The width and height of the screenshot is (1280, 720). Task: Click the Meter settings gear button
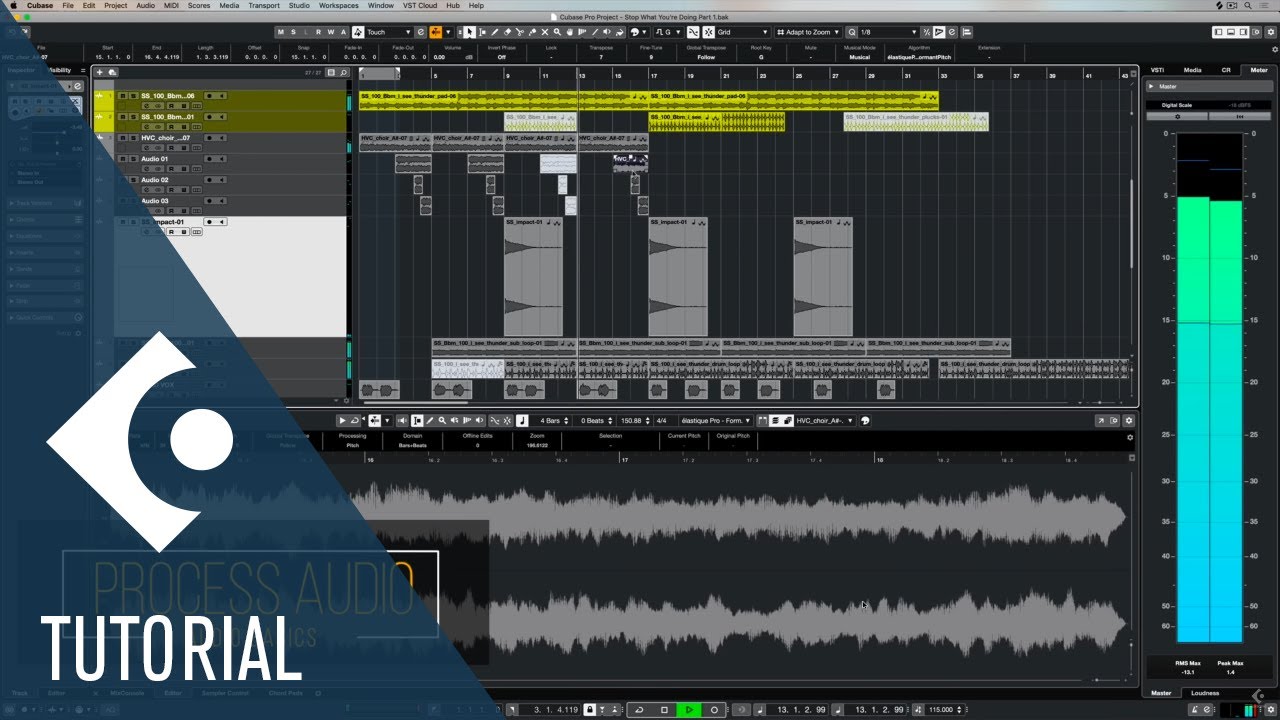(x=1177, y=116)
